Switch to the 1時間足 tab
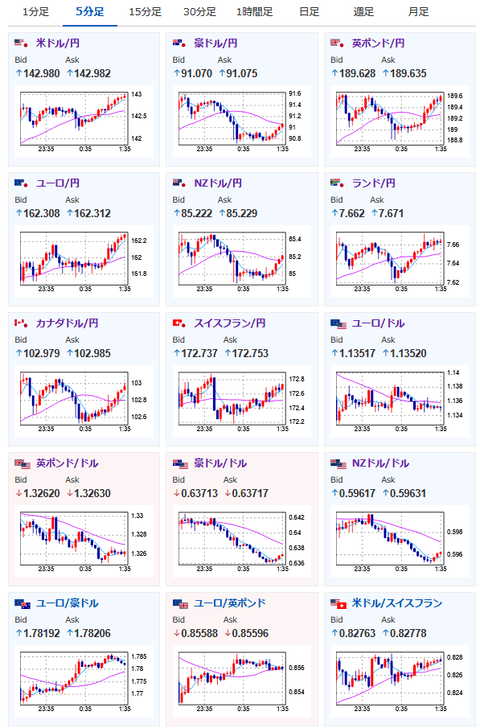This screenshot has height=728, width=480. tap(254, 12)
